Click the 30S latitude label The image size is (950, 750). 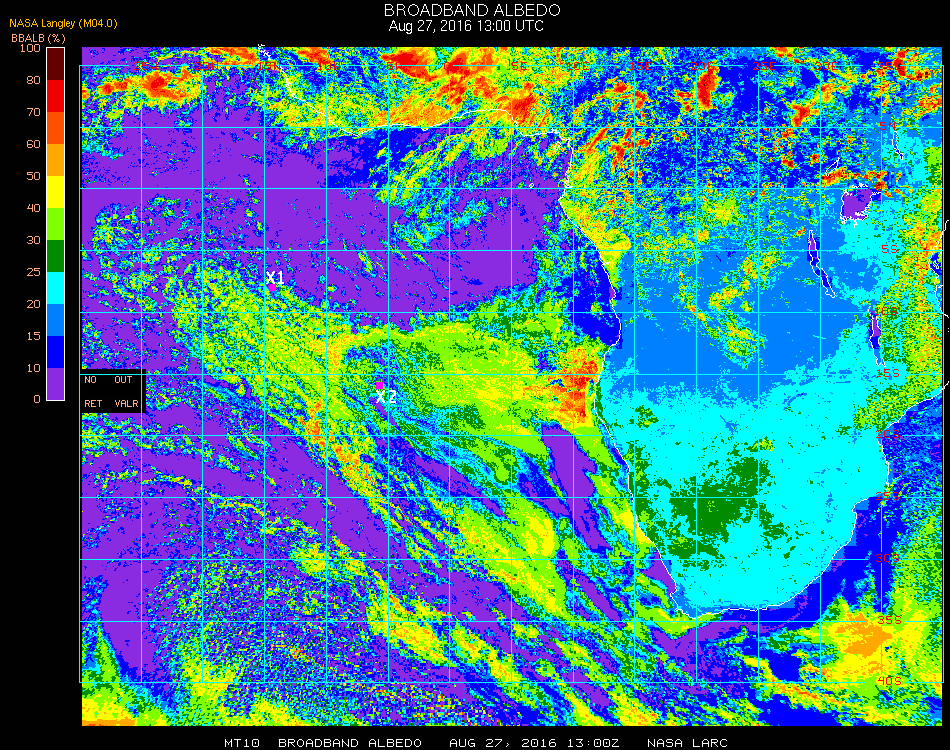click(x=888, y=558)
